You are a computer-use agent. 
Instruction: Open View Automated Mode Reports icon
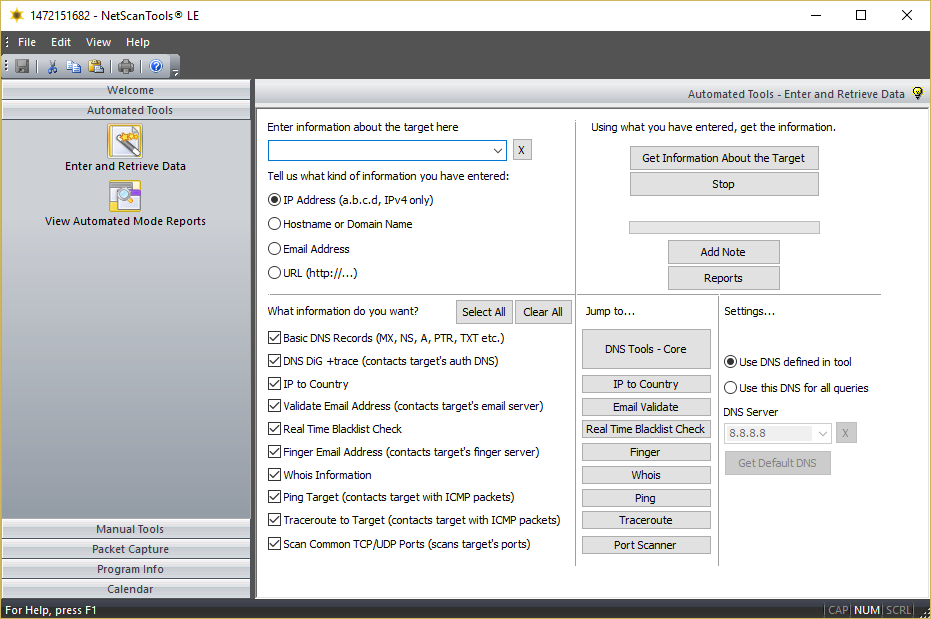click(125, 196)
